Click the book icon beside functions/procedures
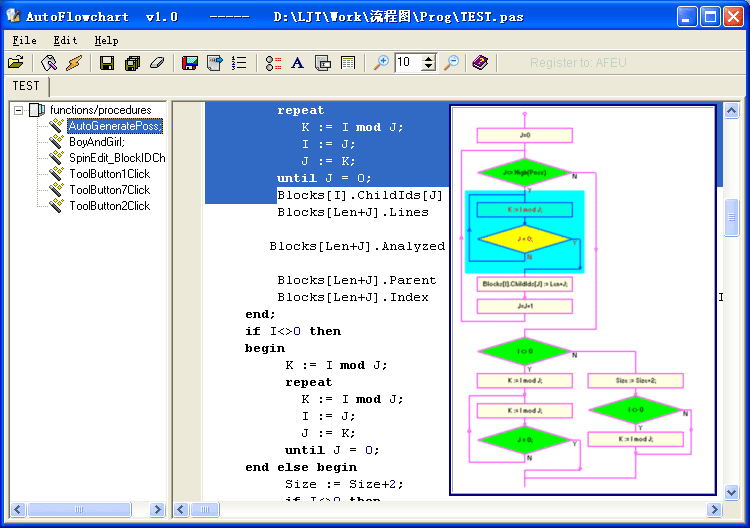Image resolution: width=750 pixels, height=528 pixels. pos(37,110)
